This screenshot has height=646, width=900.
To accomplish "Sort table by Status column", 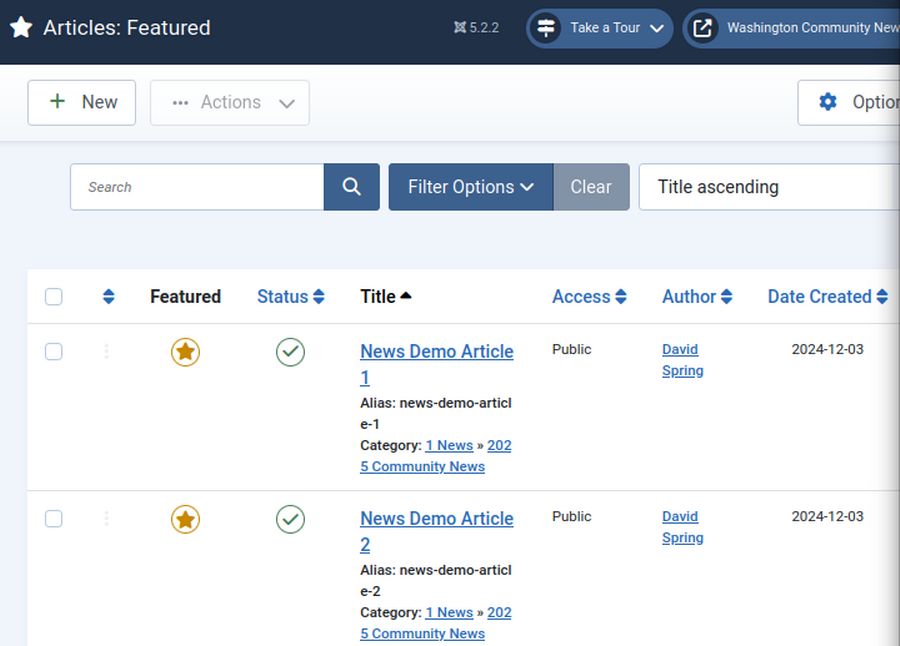I will [x=290, y=297].
